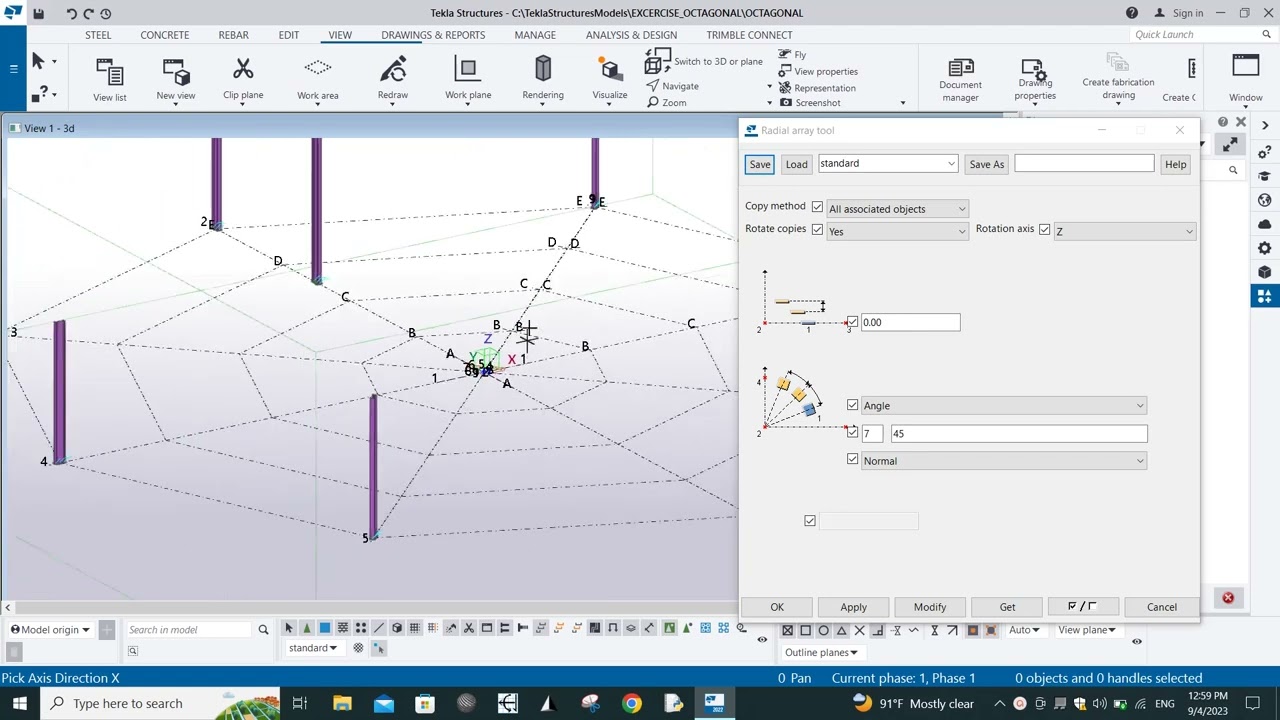Open the Window tool in ribbon
This screenshot has height=720, width=1280.
click(1245, 80)
